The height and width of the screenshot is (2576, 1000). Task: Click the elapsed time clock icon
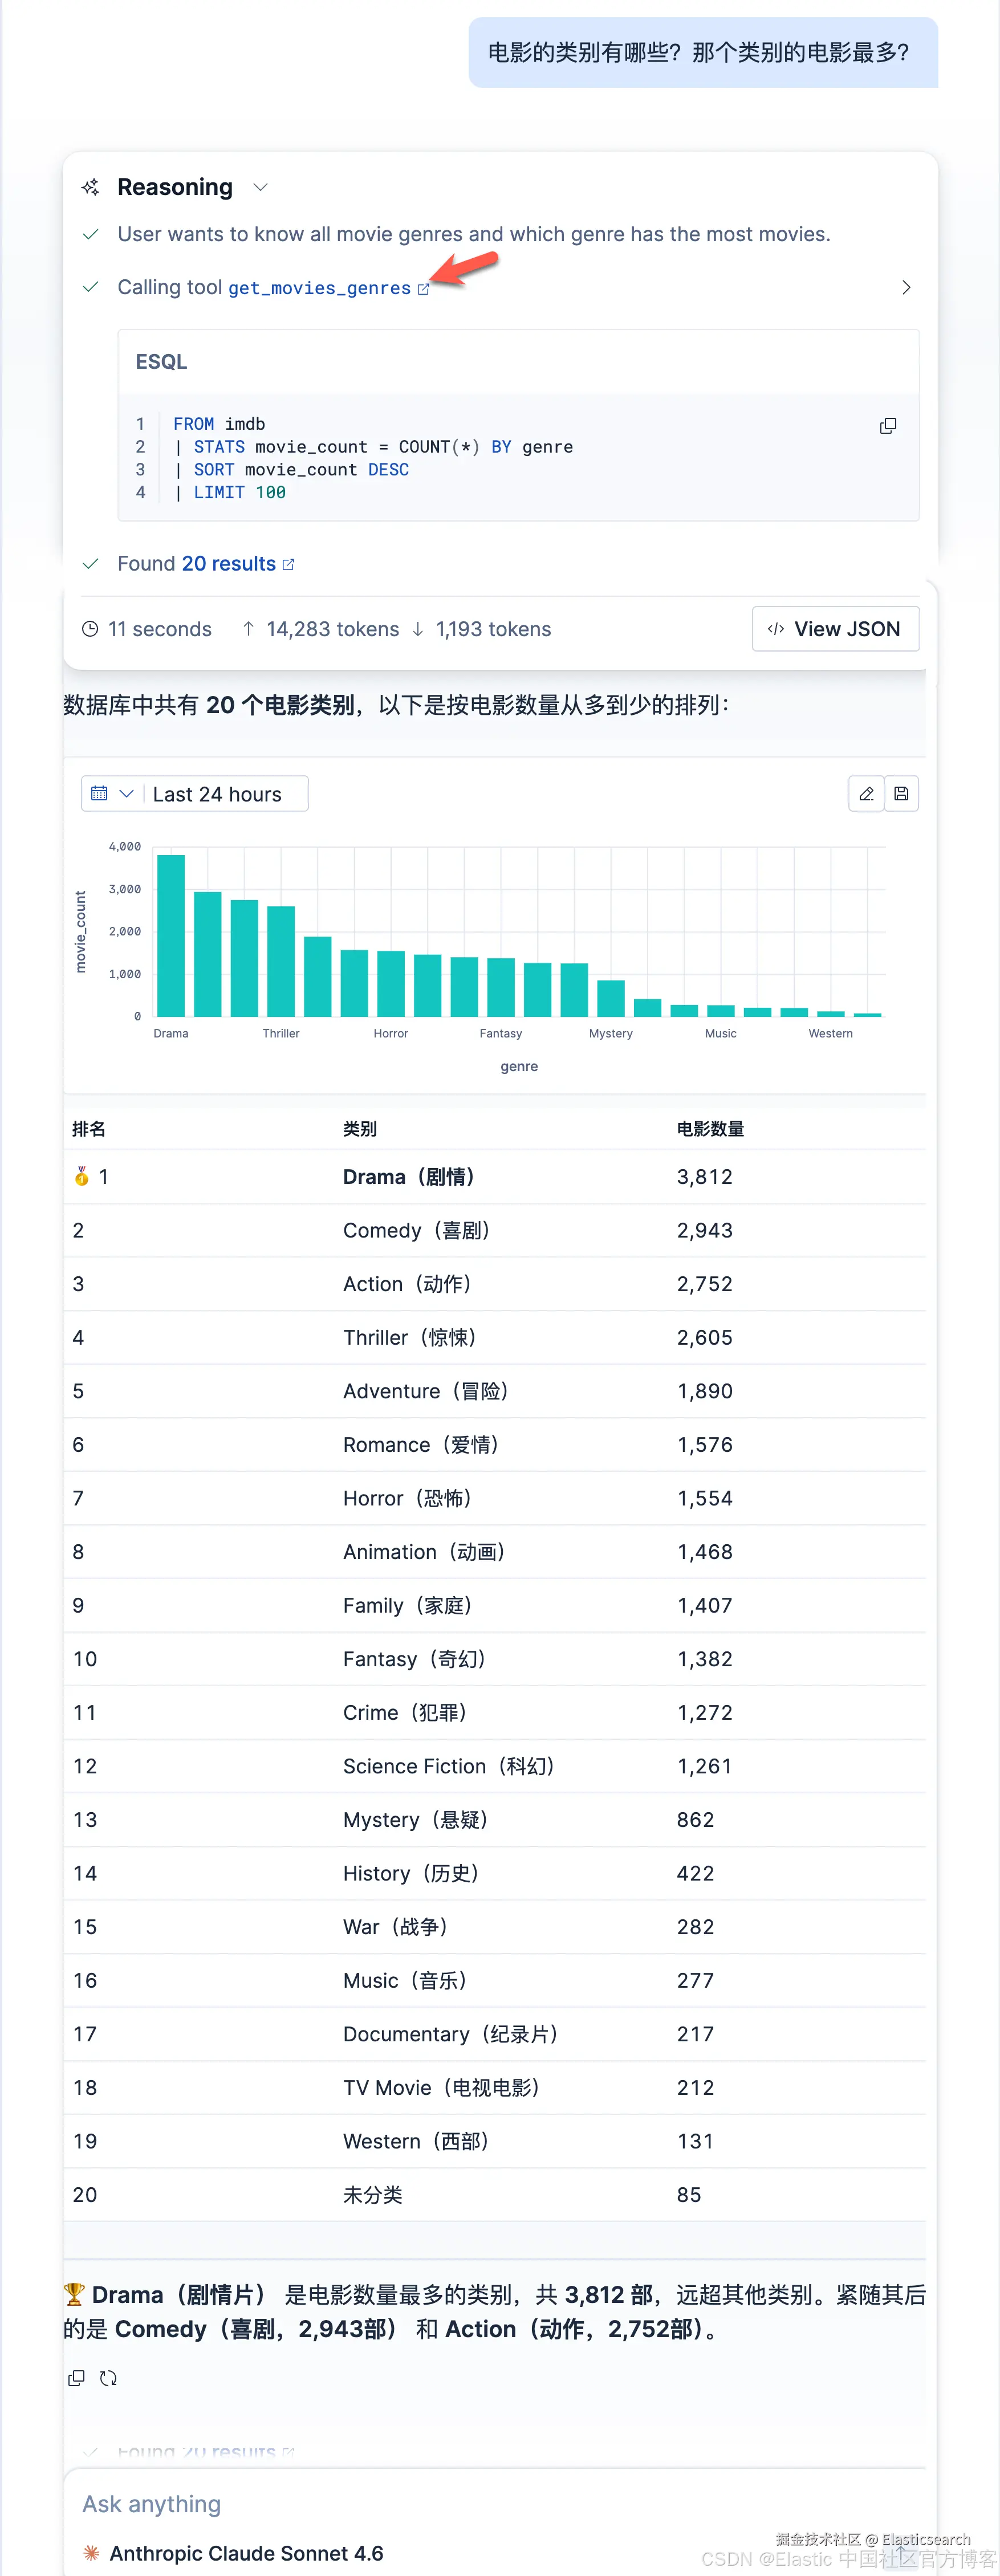pos(90,629)
